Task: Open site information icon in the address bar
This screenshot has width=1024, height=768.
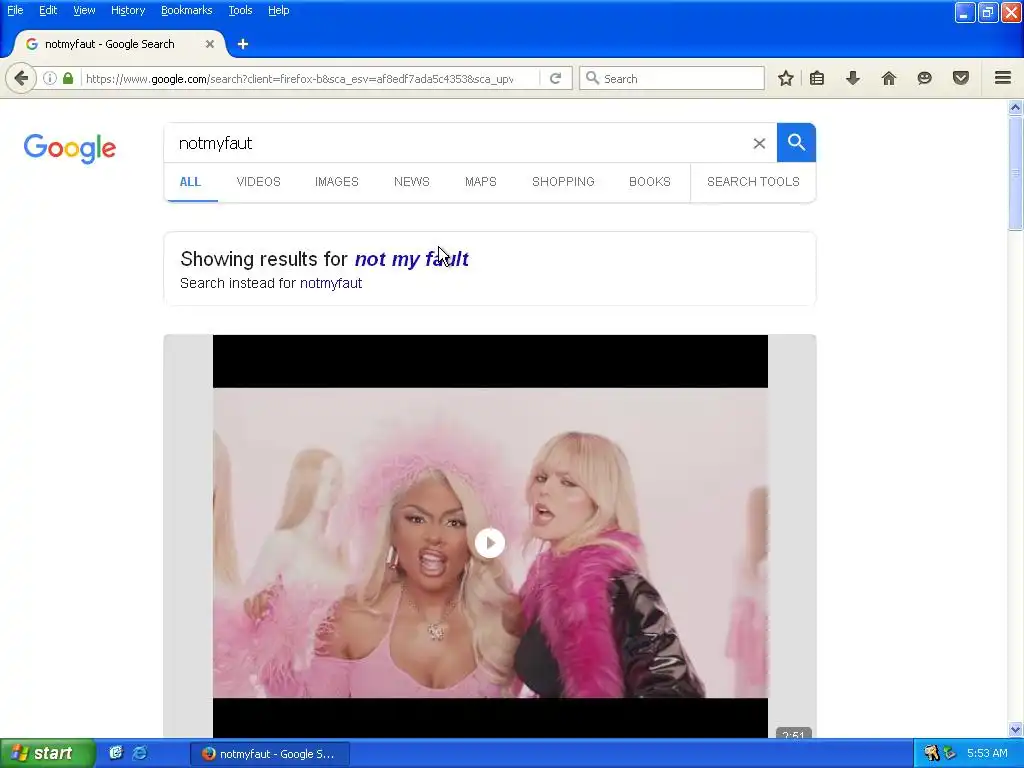Action: pyautogui.click(x=50, y=78)
